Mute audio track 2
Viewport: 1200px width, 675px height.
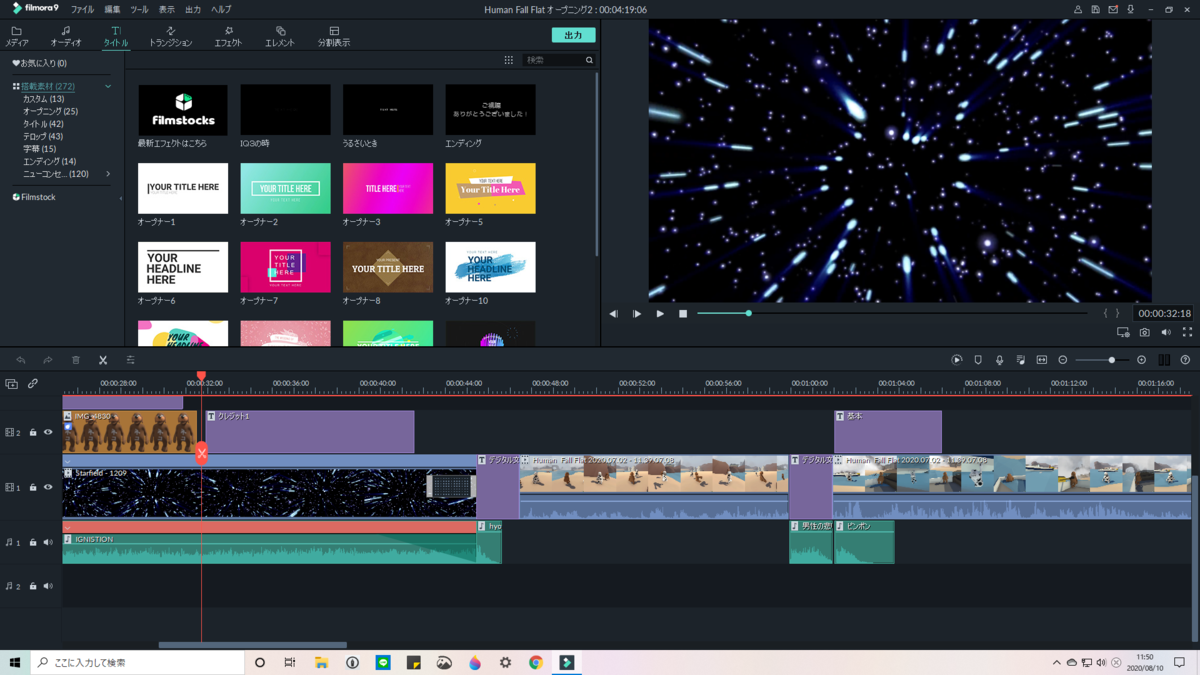pyautogui.click(x=48, y=587)
